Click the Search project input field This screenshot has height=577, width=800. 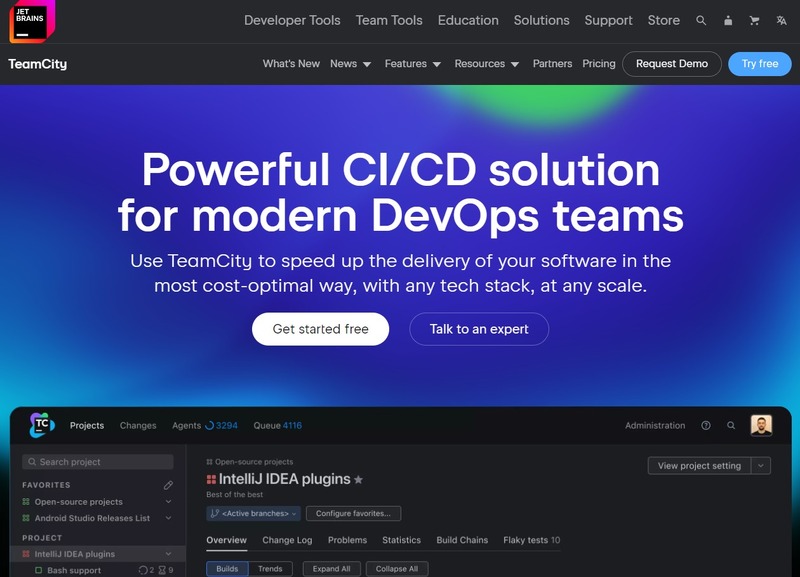98,462
